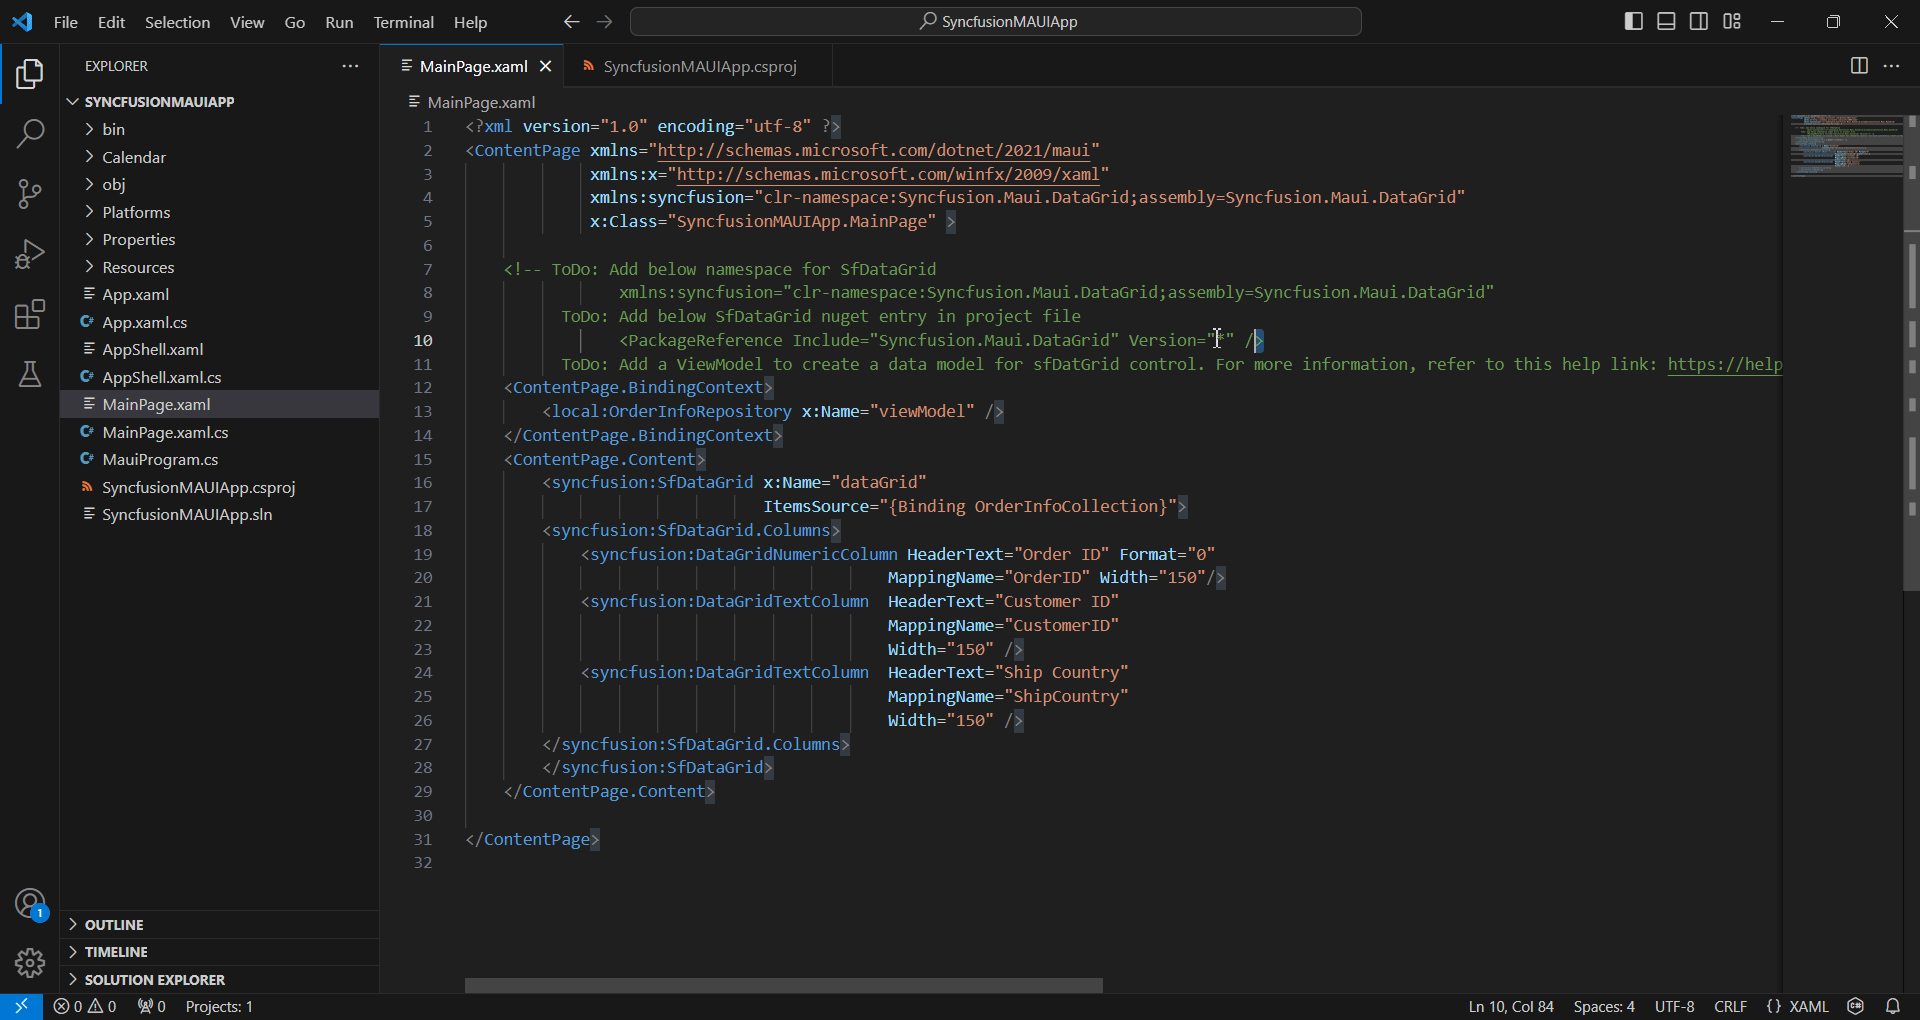The height and width of the screenshot is (1020, 1920).
Task: Open errors and warnings count in status bar
Action: [x=86, y=1007]
